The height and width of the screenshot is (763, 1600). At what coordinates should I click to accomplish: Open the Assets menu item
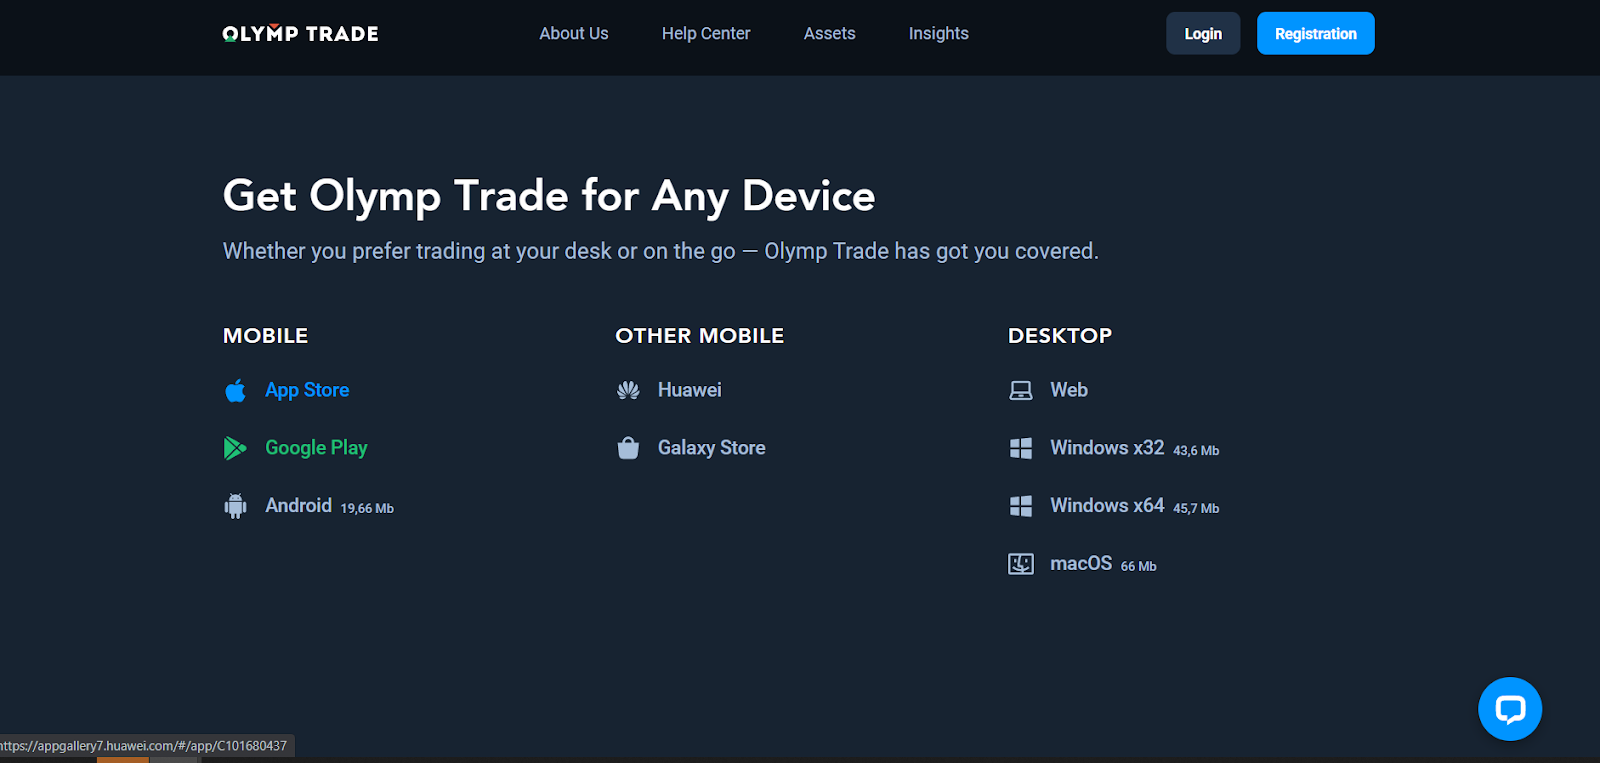[830, 34]
